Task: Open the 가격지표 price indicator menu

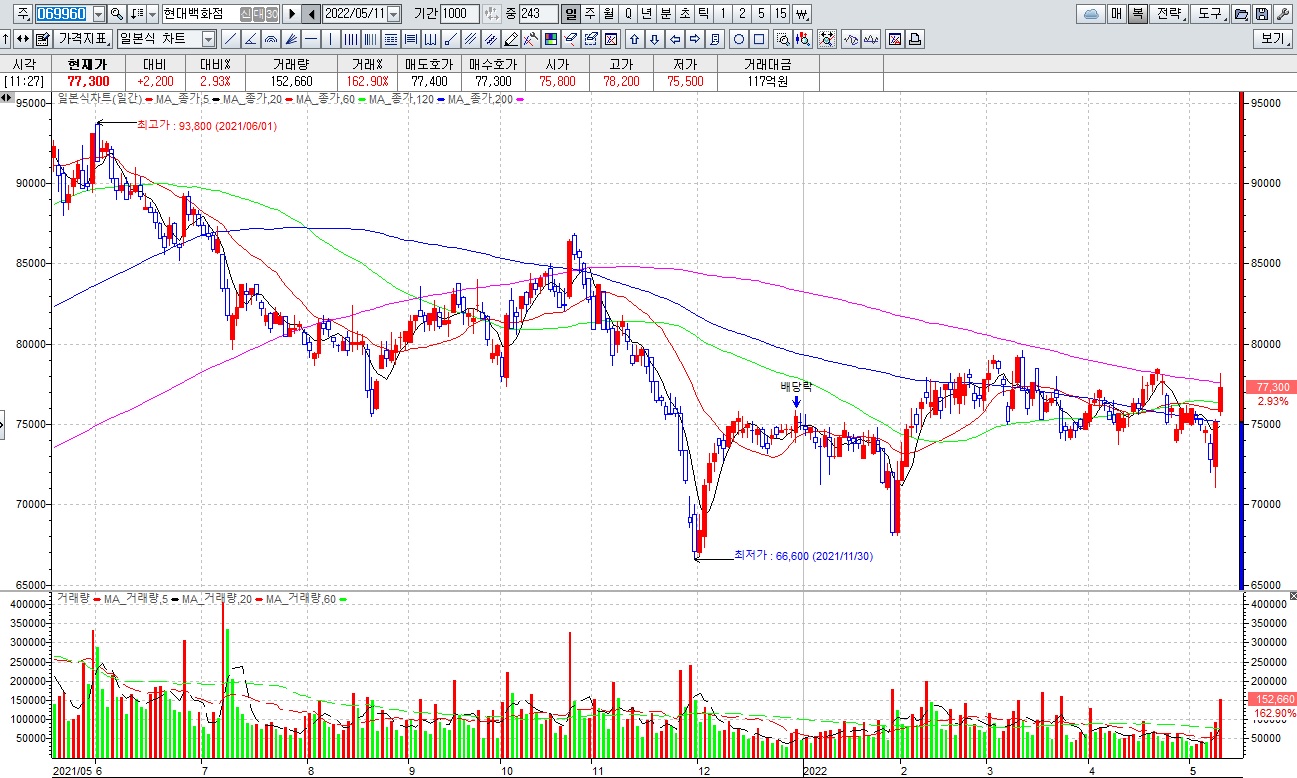Action: pos(83,39)
